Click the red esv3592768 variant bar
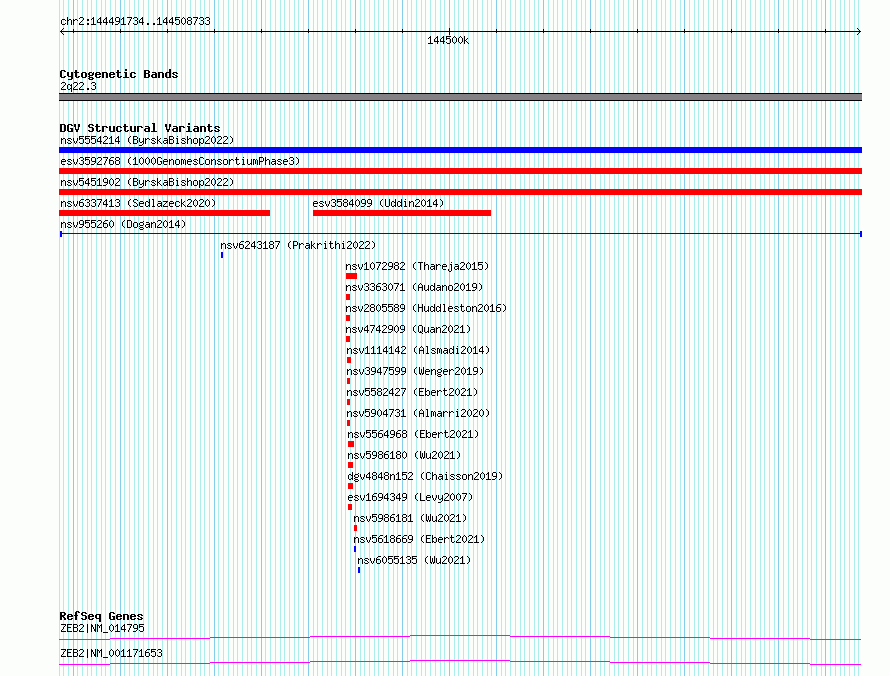This screenshot has height=676, width=890. pyautogui.click(x=460, y=171)
